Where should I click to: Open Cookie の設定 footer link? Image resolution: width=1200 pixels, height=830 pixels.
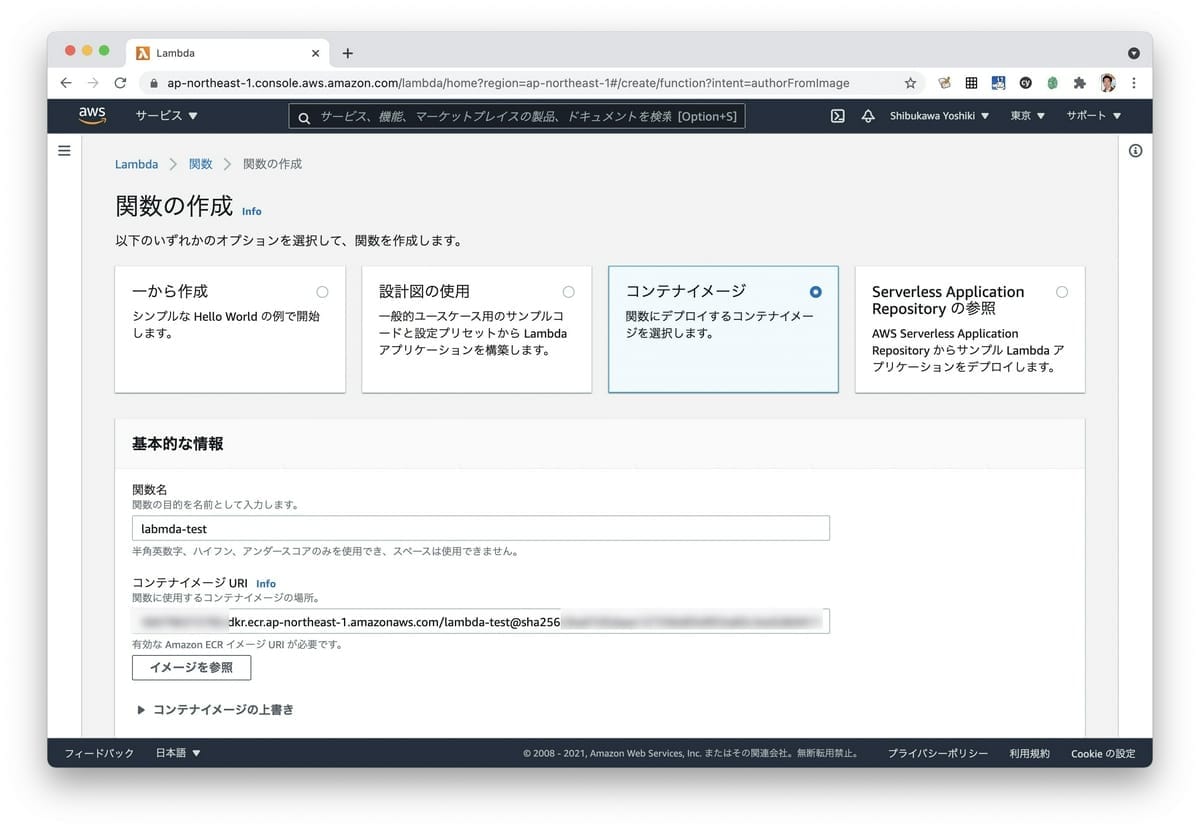[x=1103, y=753]
